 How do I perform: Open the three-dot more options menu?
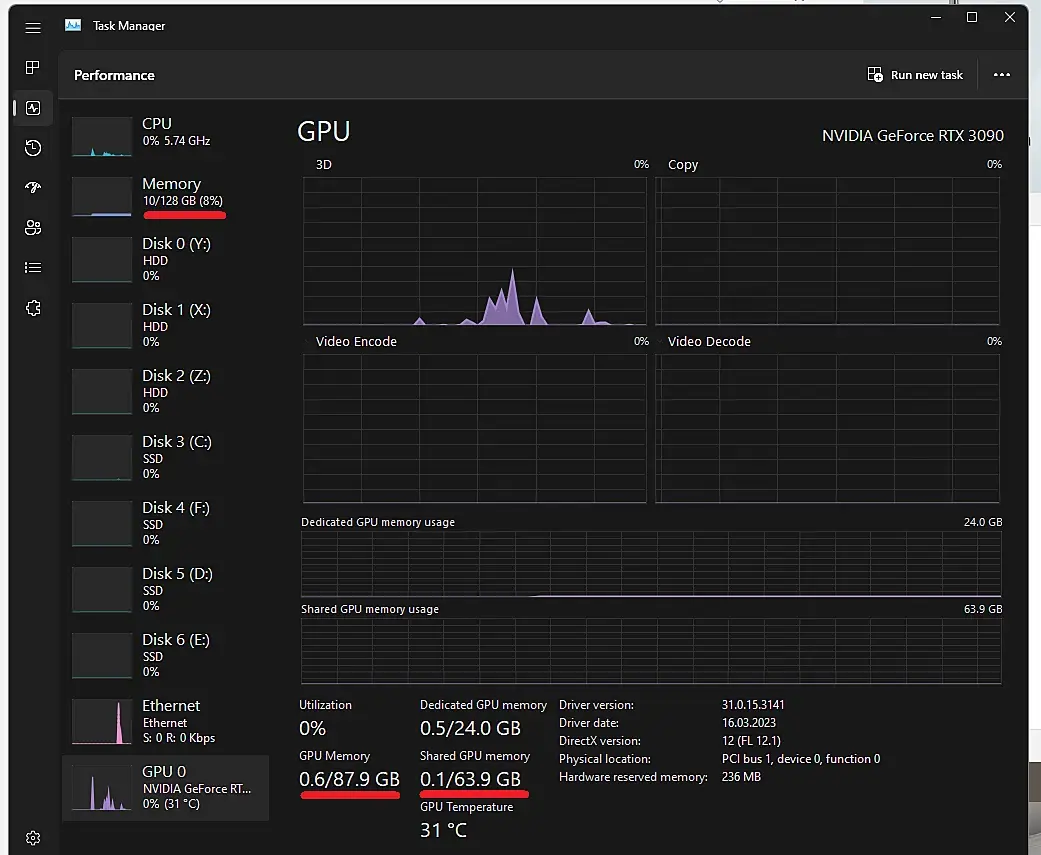click(x=1001, y=75)
